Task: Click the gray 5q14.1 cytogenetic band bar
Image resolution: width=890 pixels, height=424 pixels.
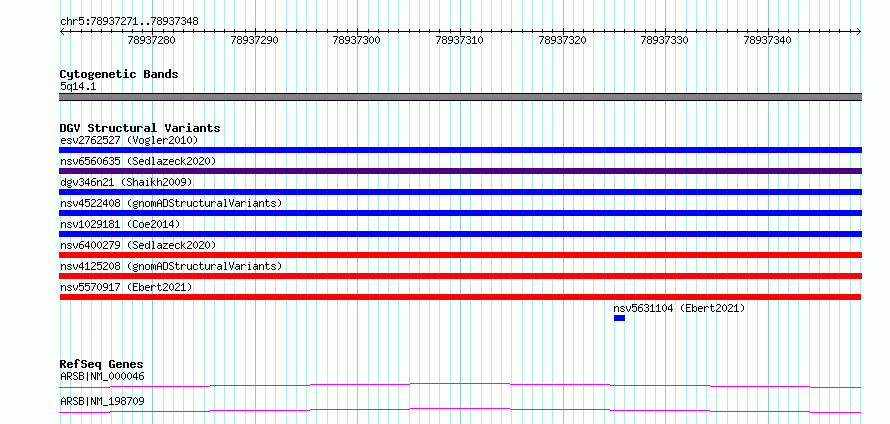Action: tap(460, 97)
